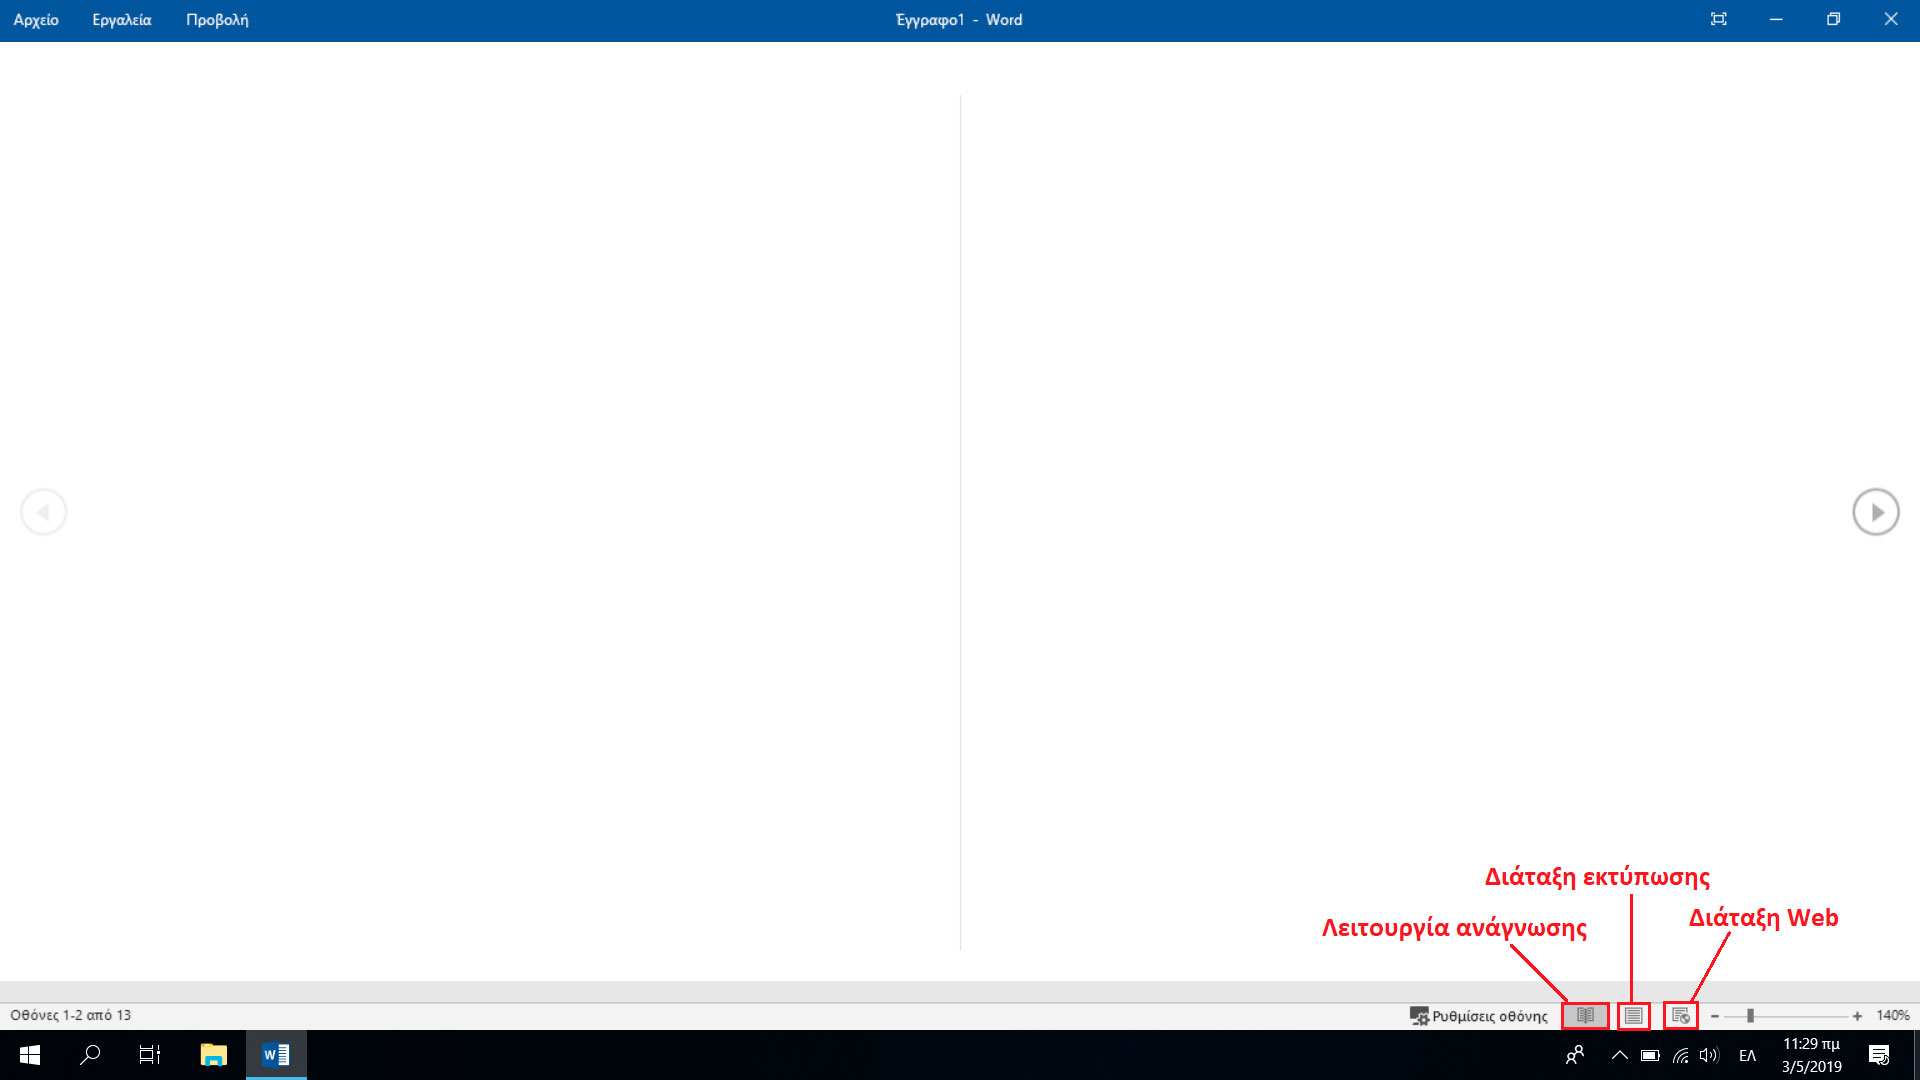
Task: Toggle auto-hide reading toolbar icon
Action: pyautogui.click(x=1718, y=19)
